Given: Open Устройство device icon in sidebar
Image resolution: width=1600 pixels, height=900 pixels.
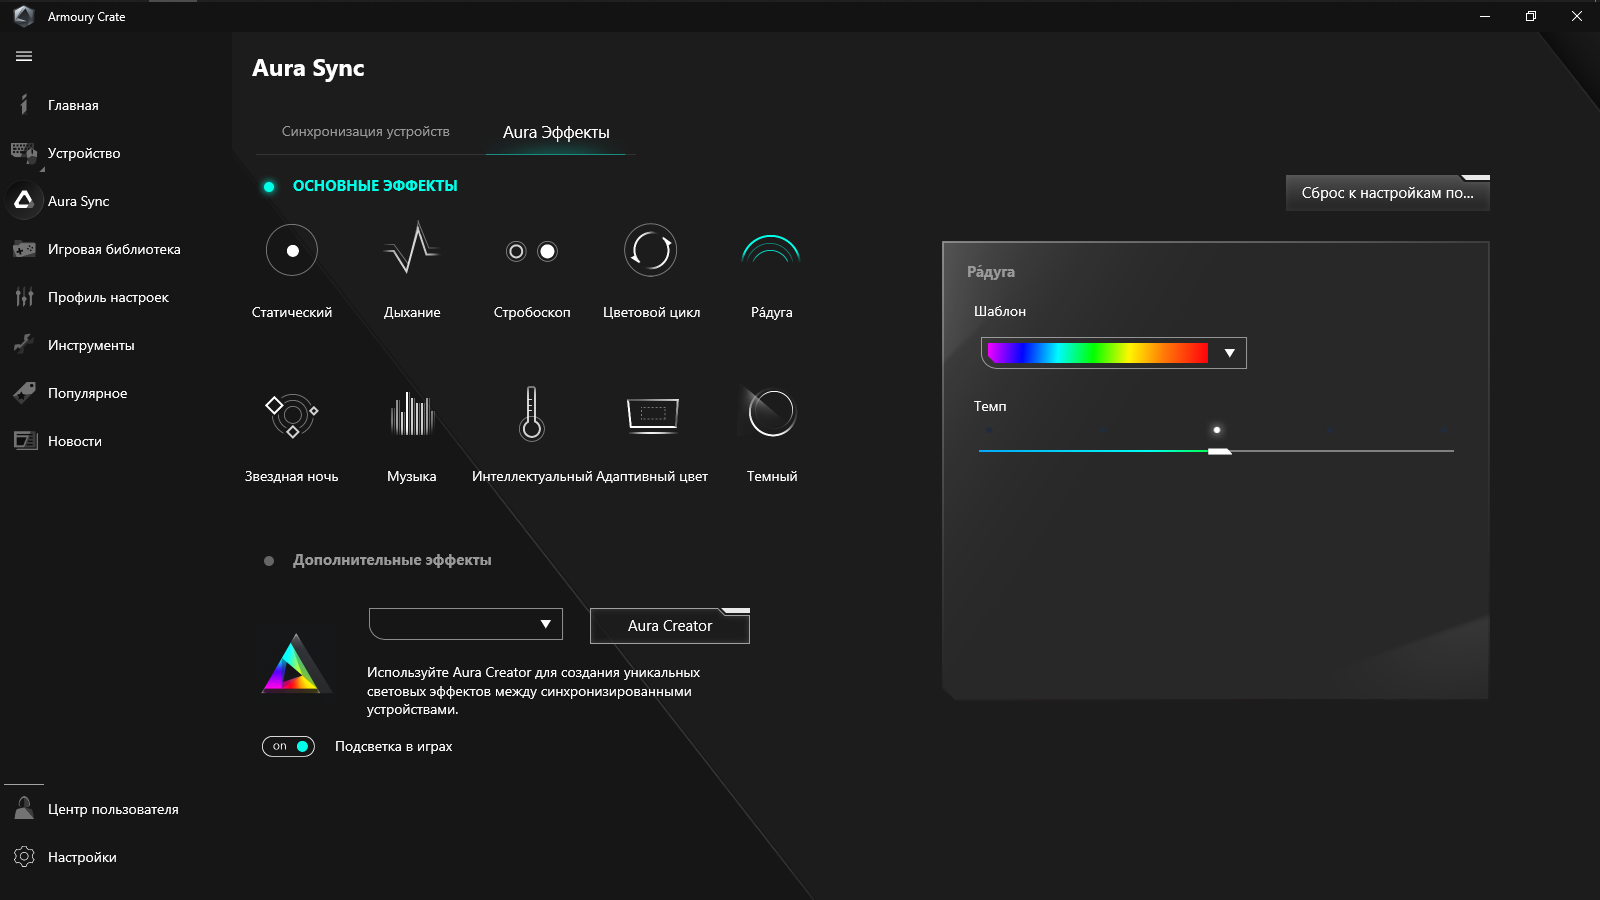Looking at the screenshot, I should [24, 153].
